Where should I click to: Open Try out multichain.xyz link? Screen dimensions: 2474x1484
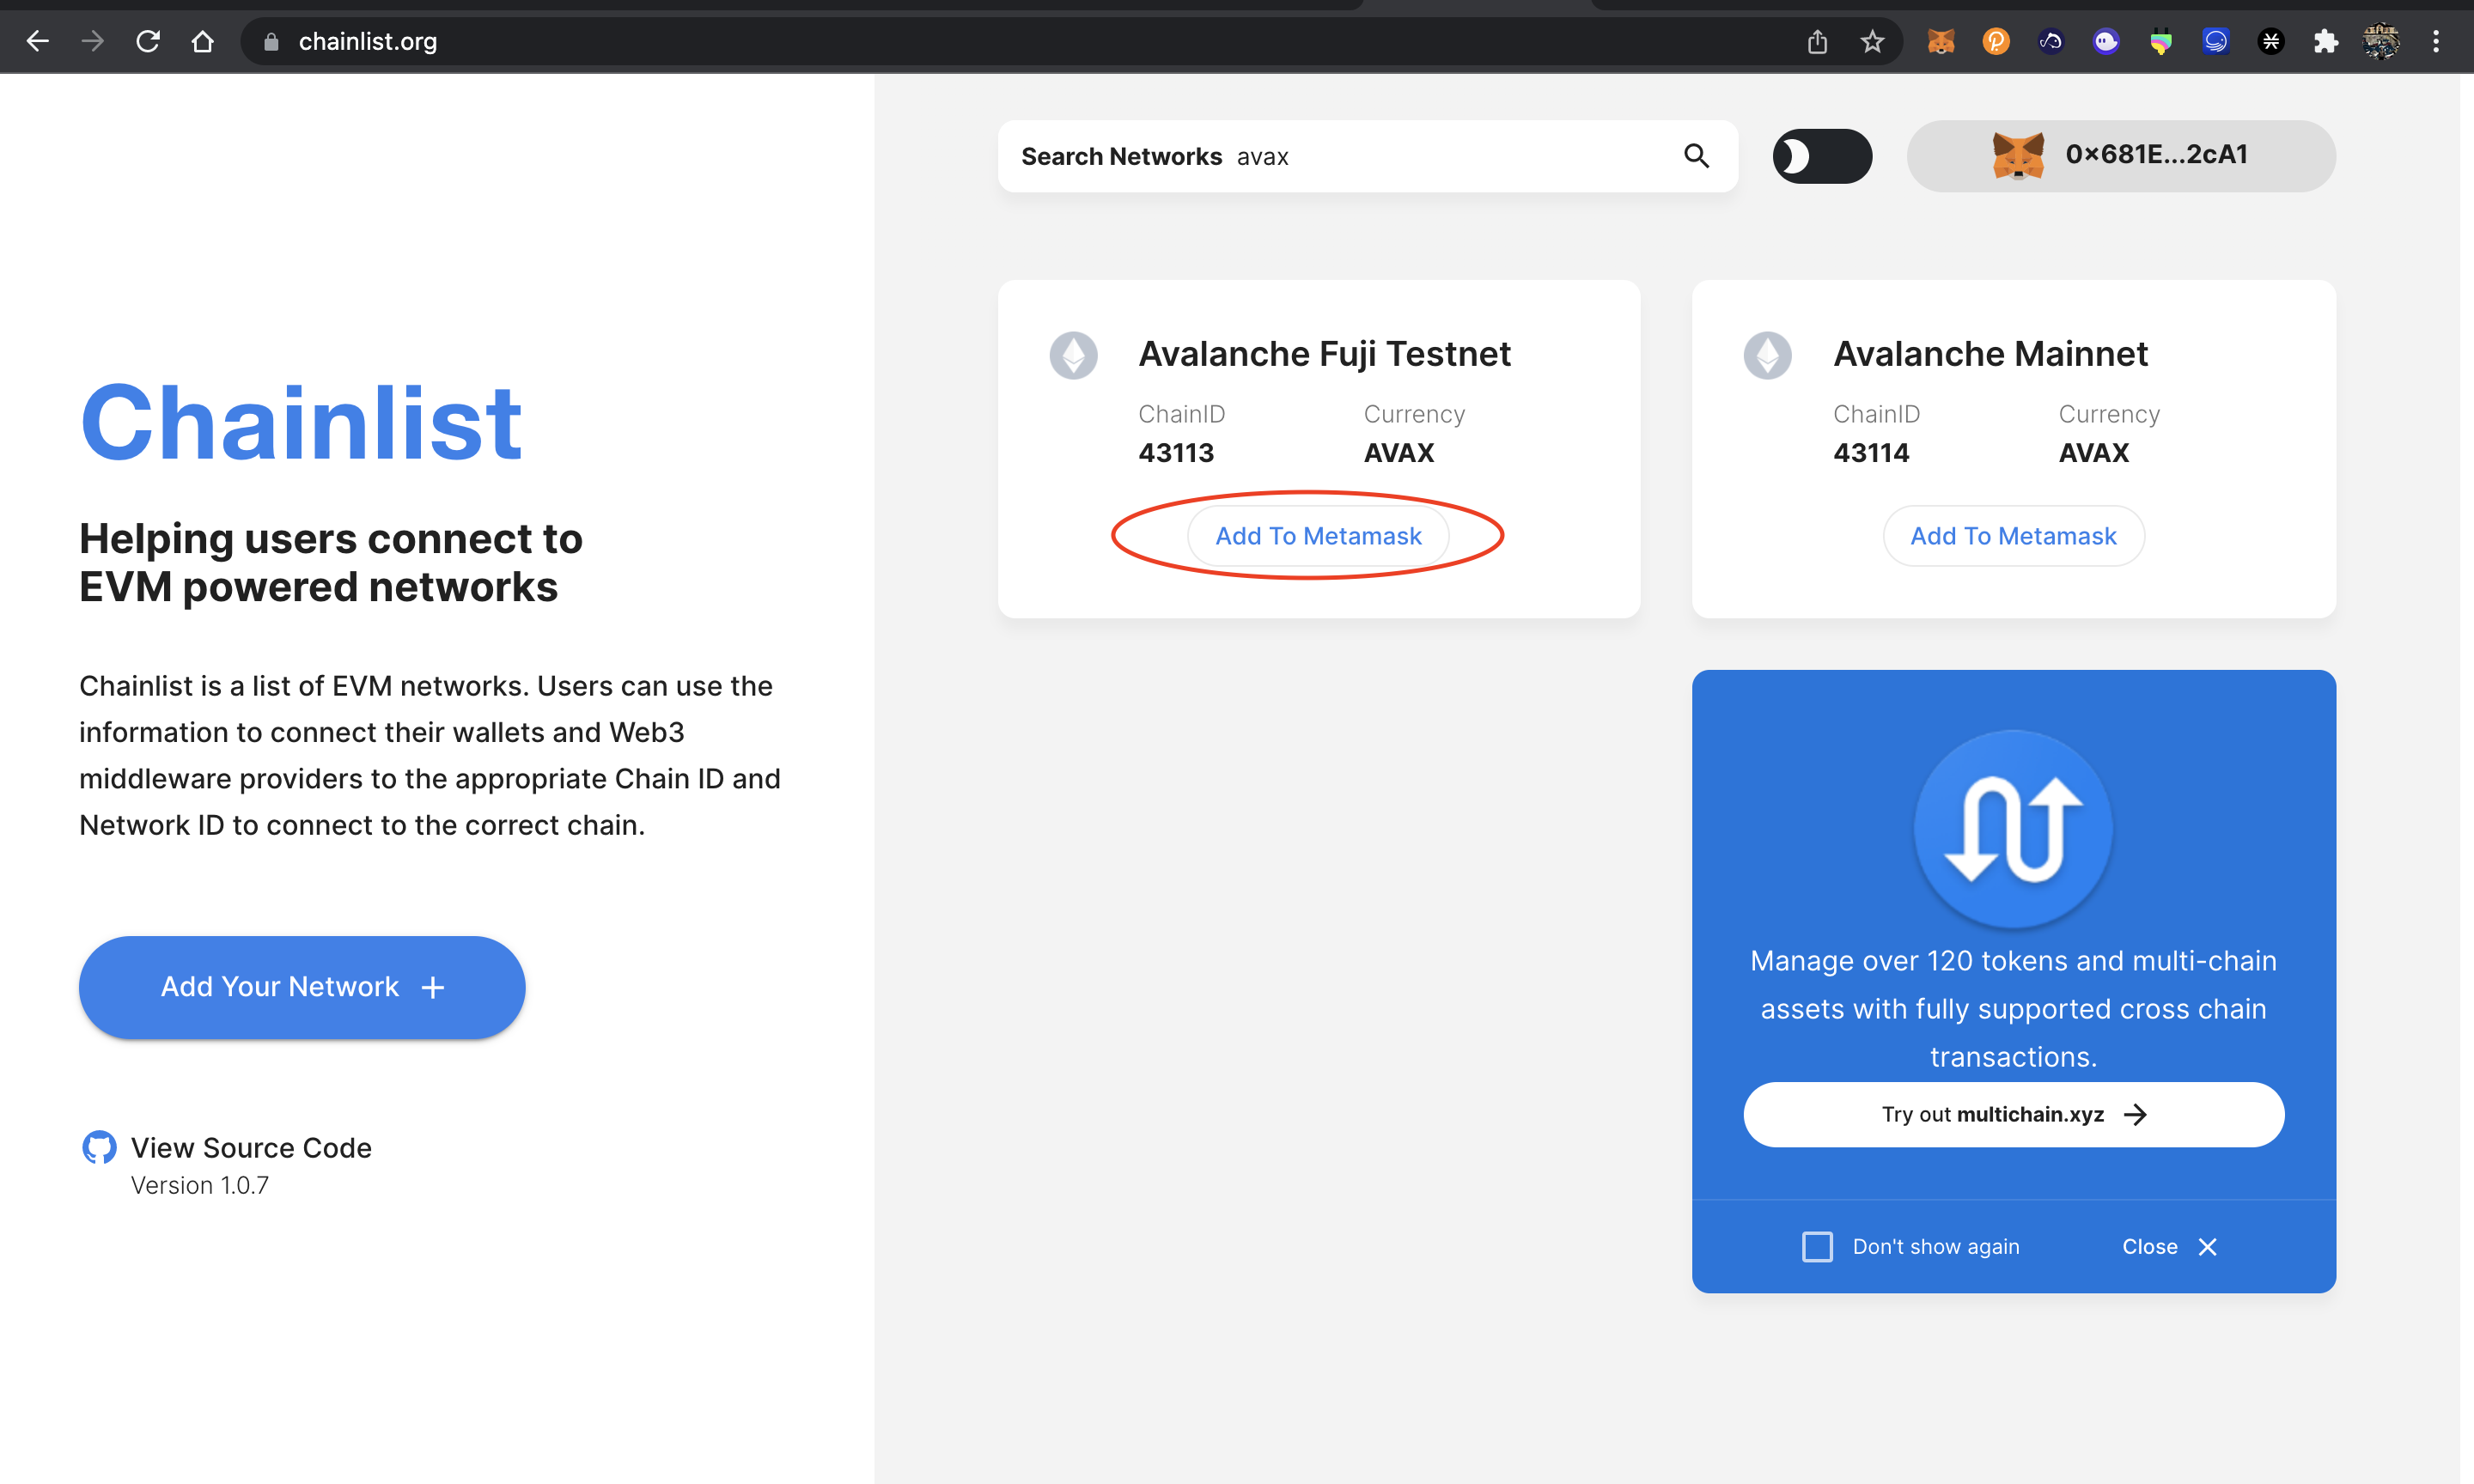2012,1114
